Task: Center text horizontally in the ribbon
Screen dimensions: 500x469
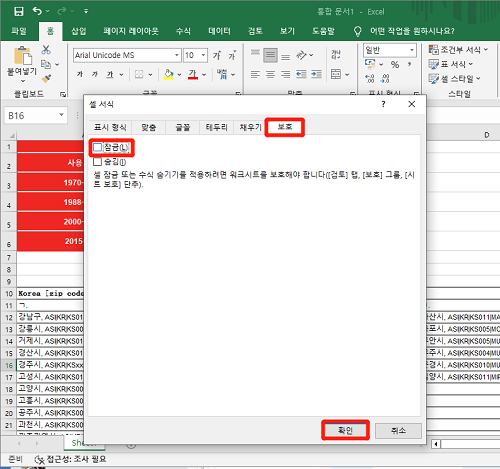Action: (x=270, y=74)
